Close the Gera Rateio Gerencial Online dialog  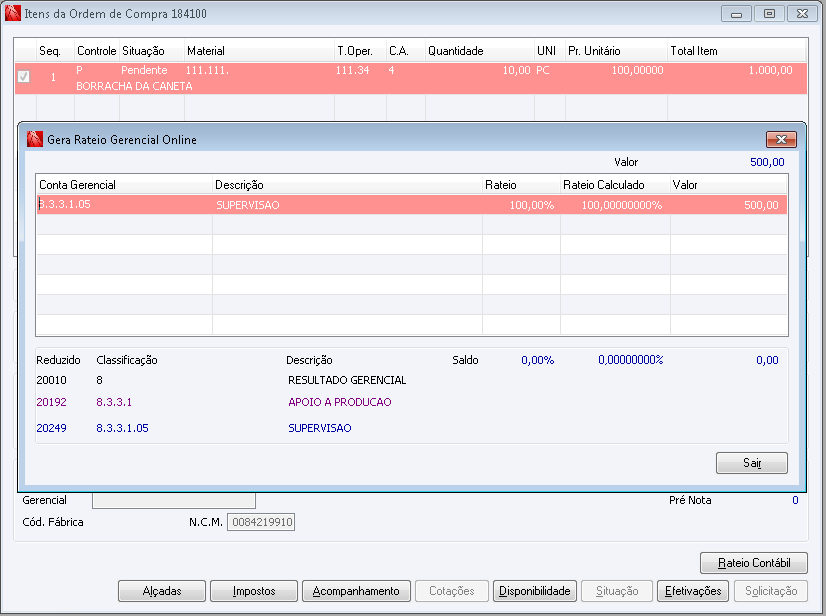coord(781,139)
